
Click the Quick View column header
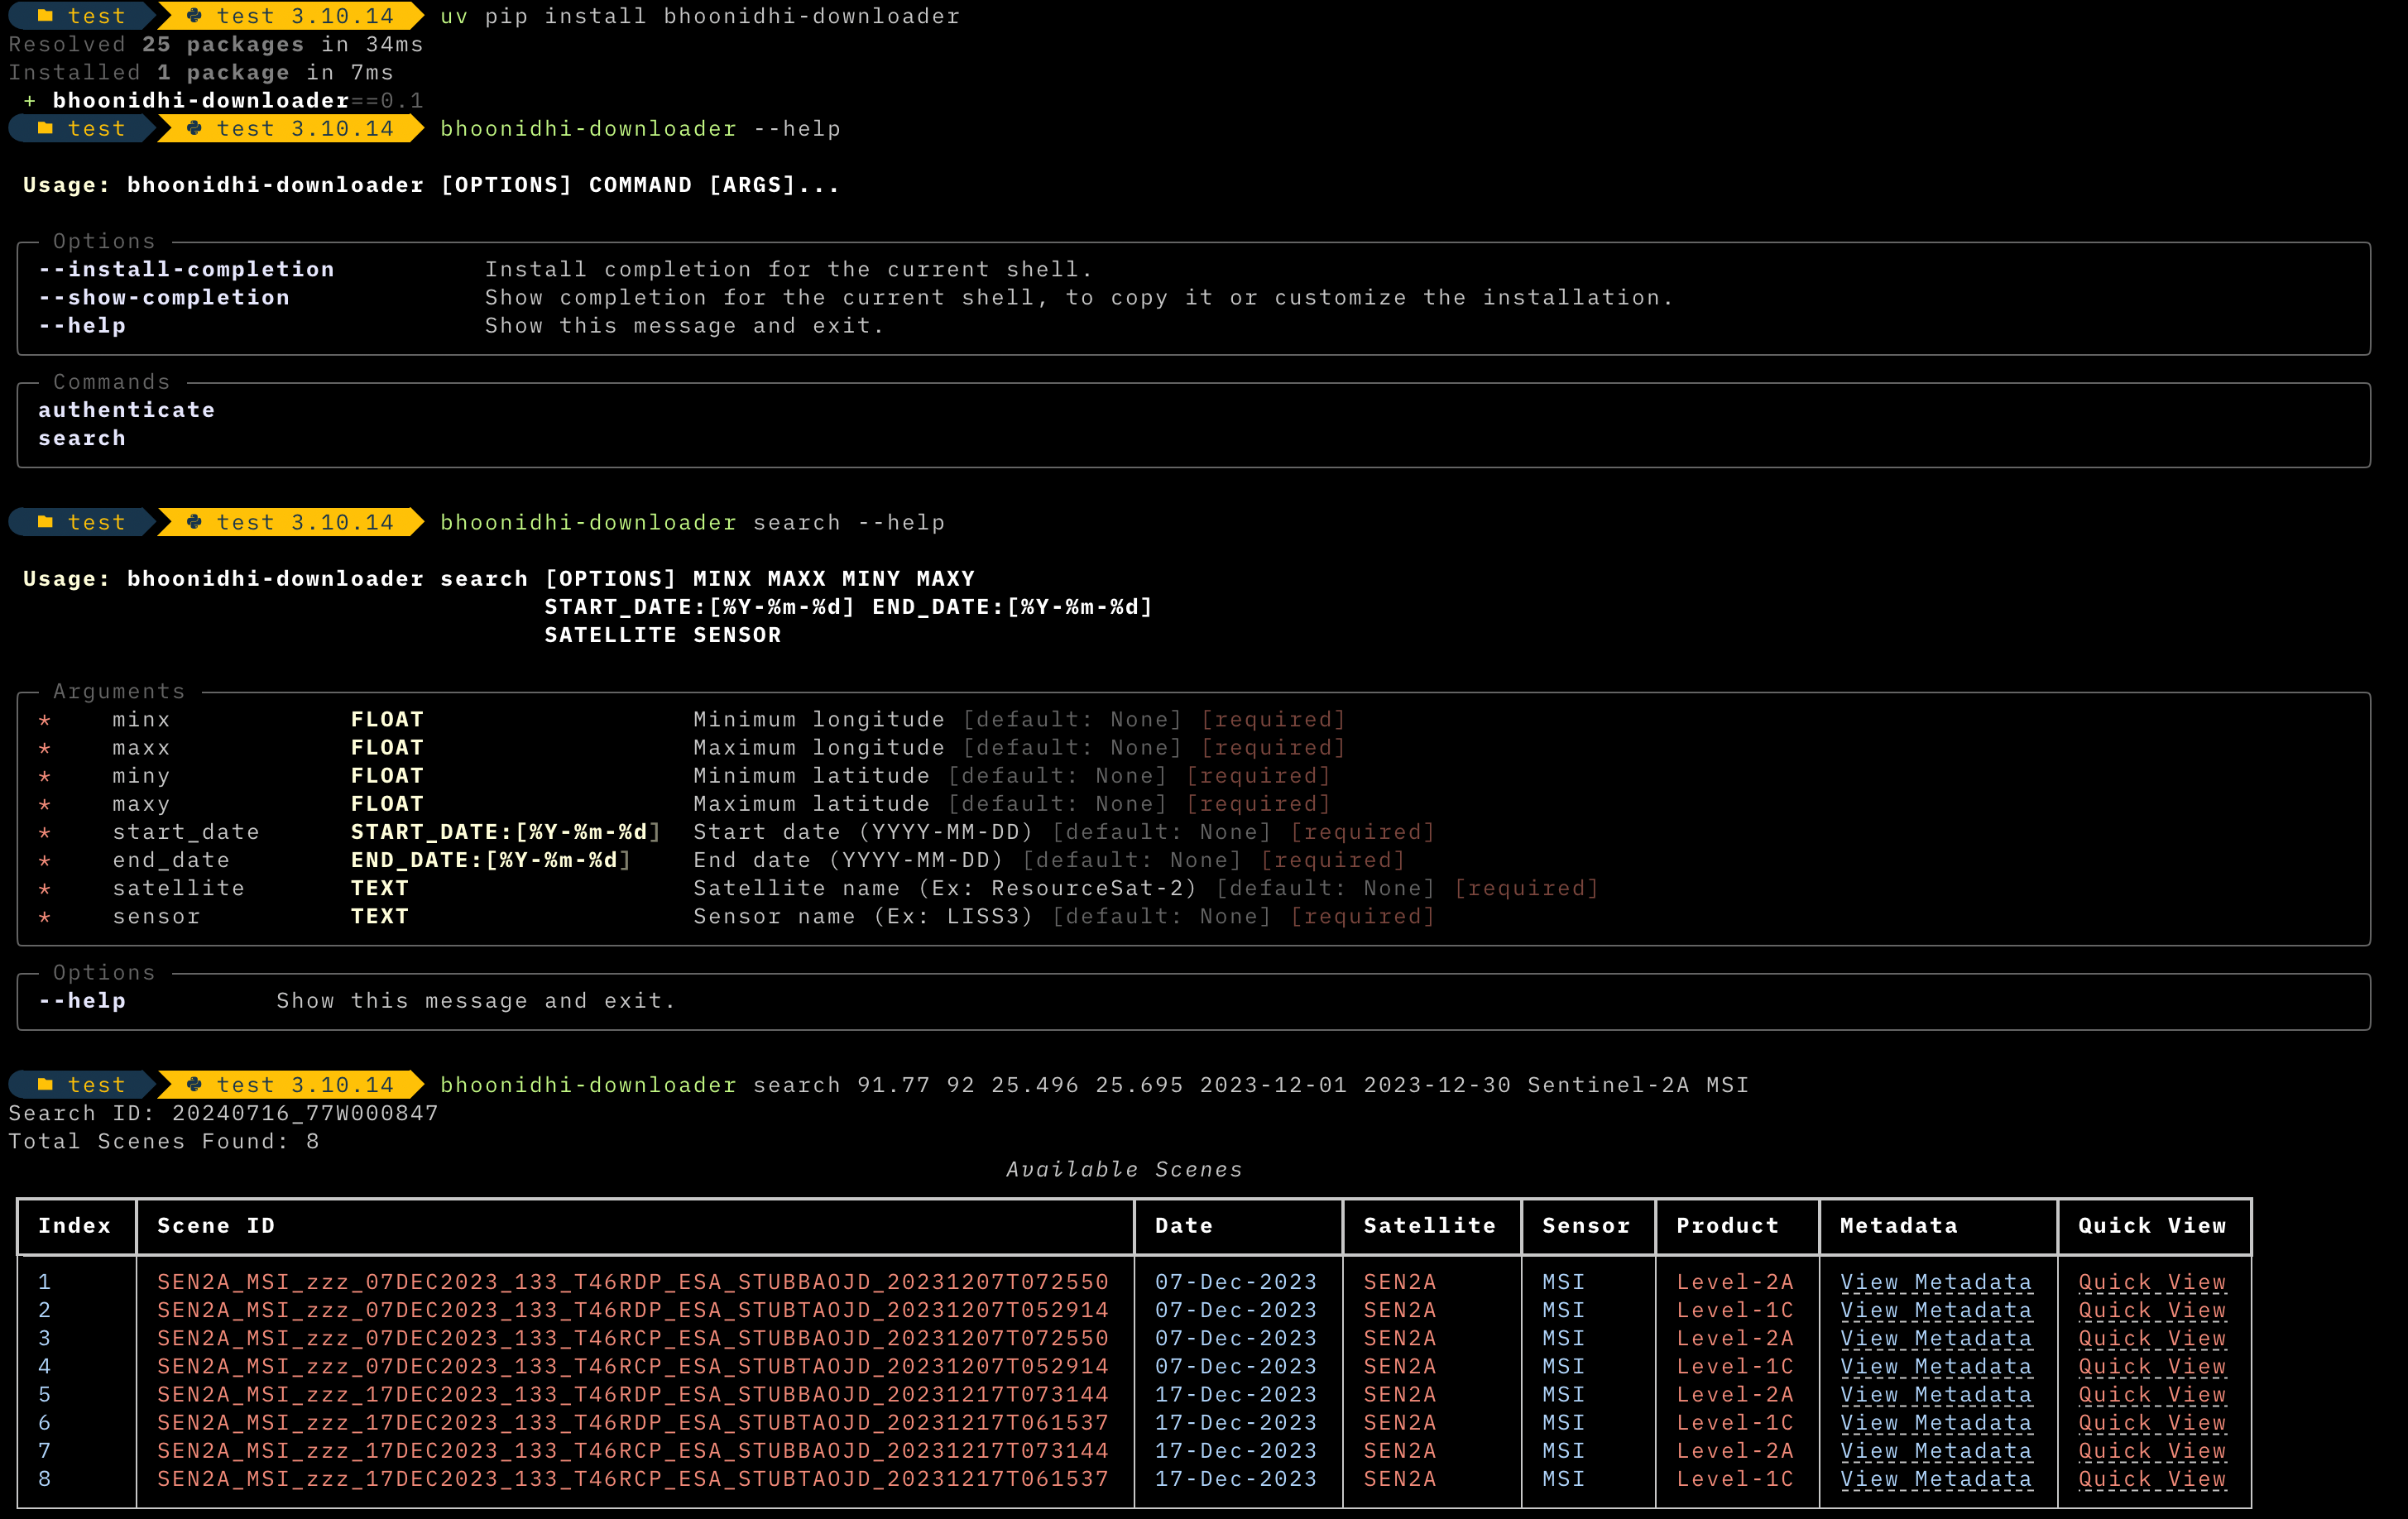point(2152,1226)
